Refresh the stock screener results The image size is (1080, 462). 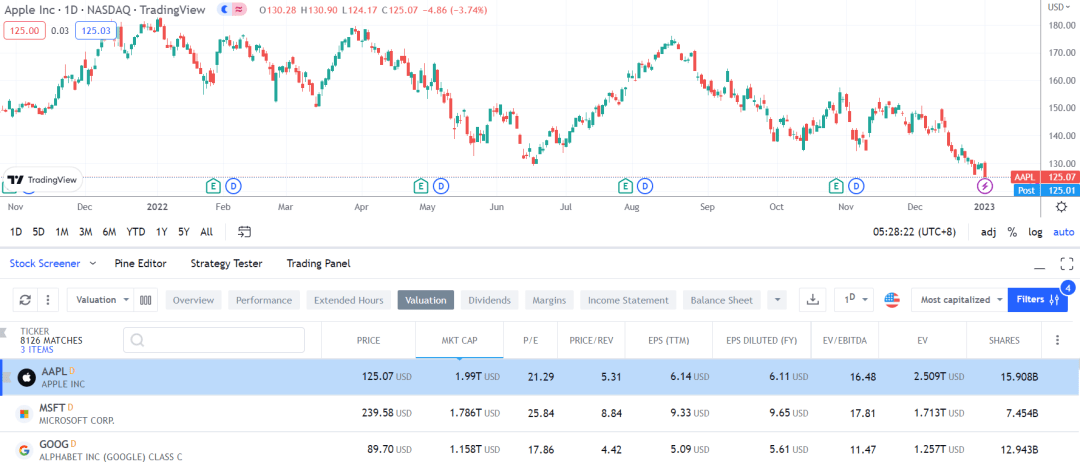[25, 300]
